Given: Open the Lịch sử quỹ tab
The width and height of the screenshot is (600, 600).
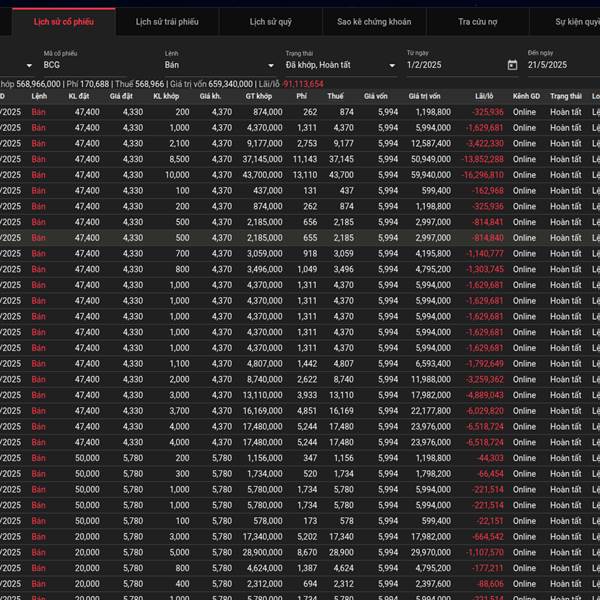Looking at the screenshot, I should (x=271, y=22).
